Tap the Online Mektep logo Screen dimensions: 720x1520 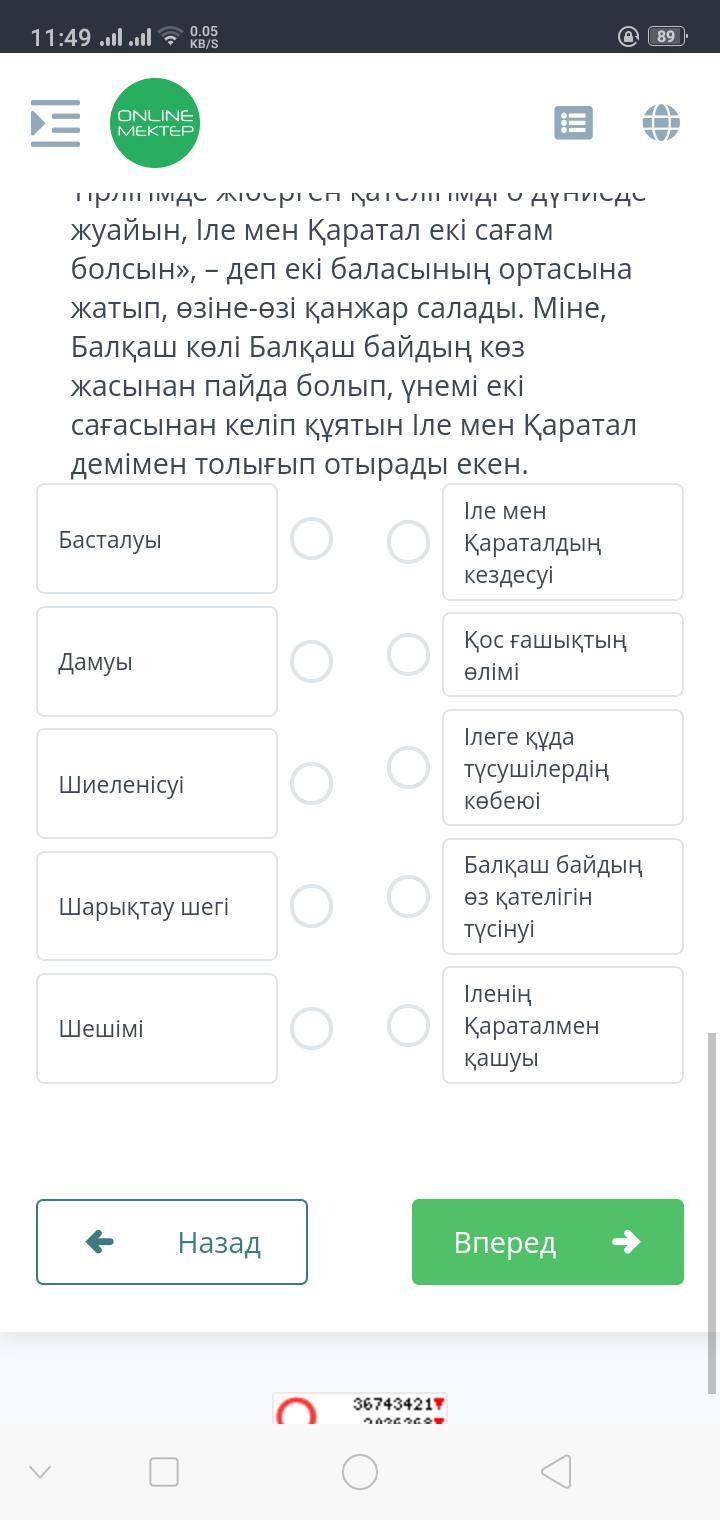(x=155, y=123)
